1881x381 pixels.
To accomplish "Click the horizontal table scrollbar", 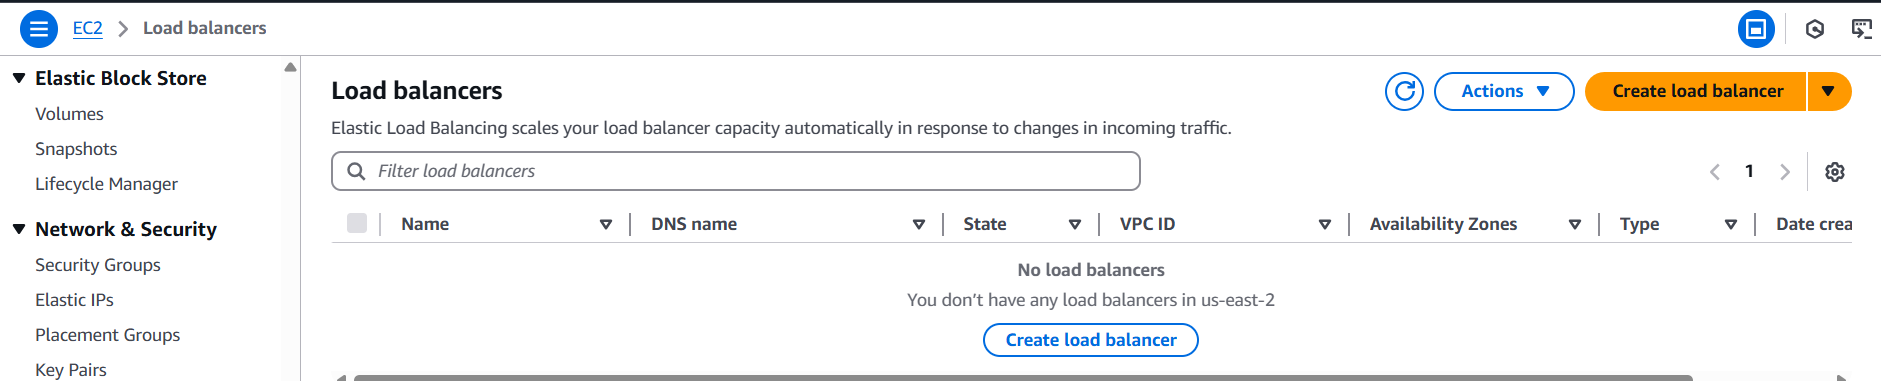I will (x=1022, y=377).
